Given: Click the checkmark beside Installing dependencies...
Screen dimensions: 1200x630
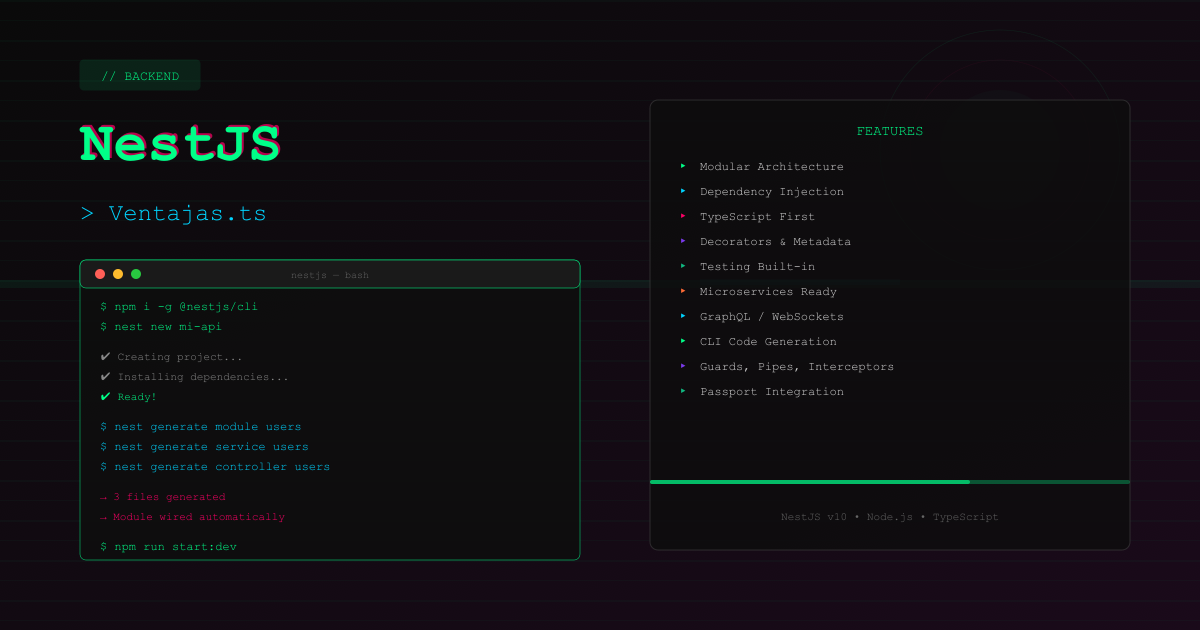Looking at the screenshot, I should [105, 377].
